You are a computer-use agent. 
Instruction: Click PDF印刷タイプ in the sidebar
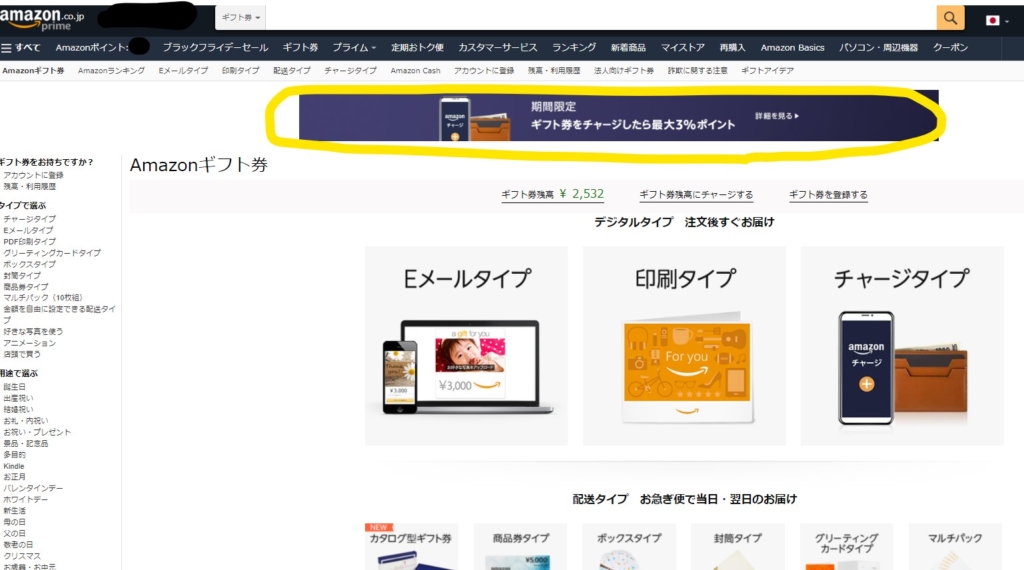29,242
